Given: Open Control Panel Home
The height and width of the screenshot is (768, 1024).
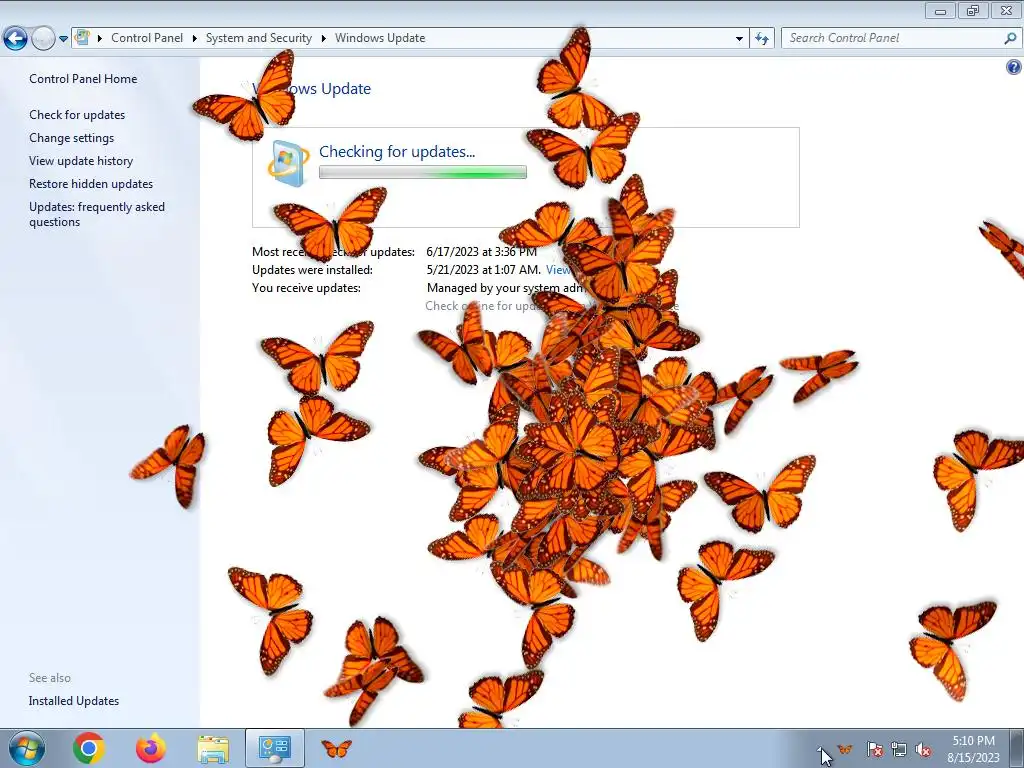Looking at the screenshot, I should coord(83,78).
